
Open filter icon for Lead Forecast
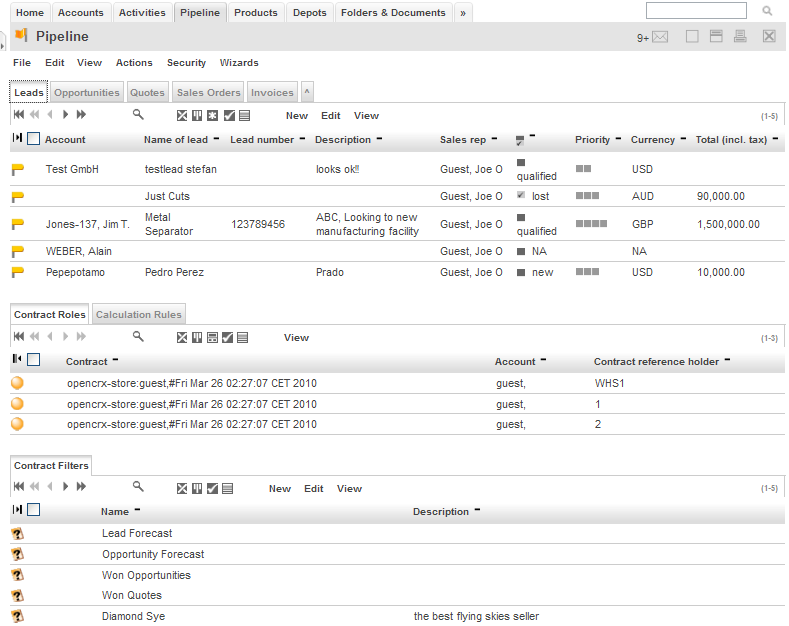17,533
